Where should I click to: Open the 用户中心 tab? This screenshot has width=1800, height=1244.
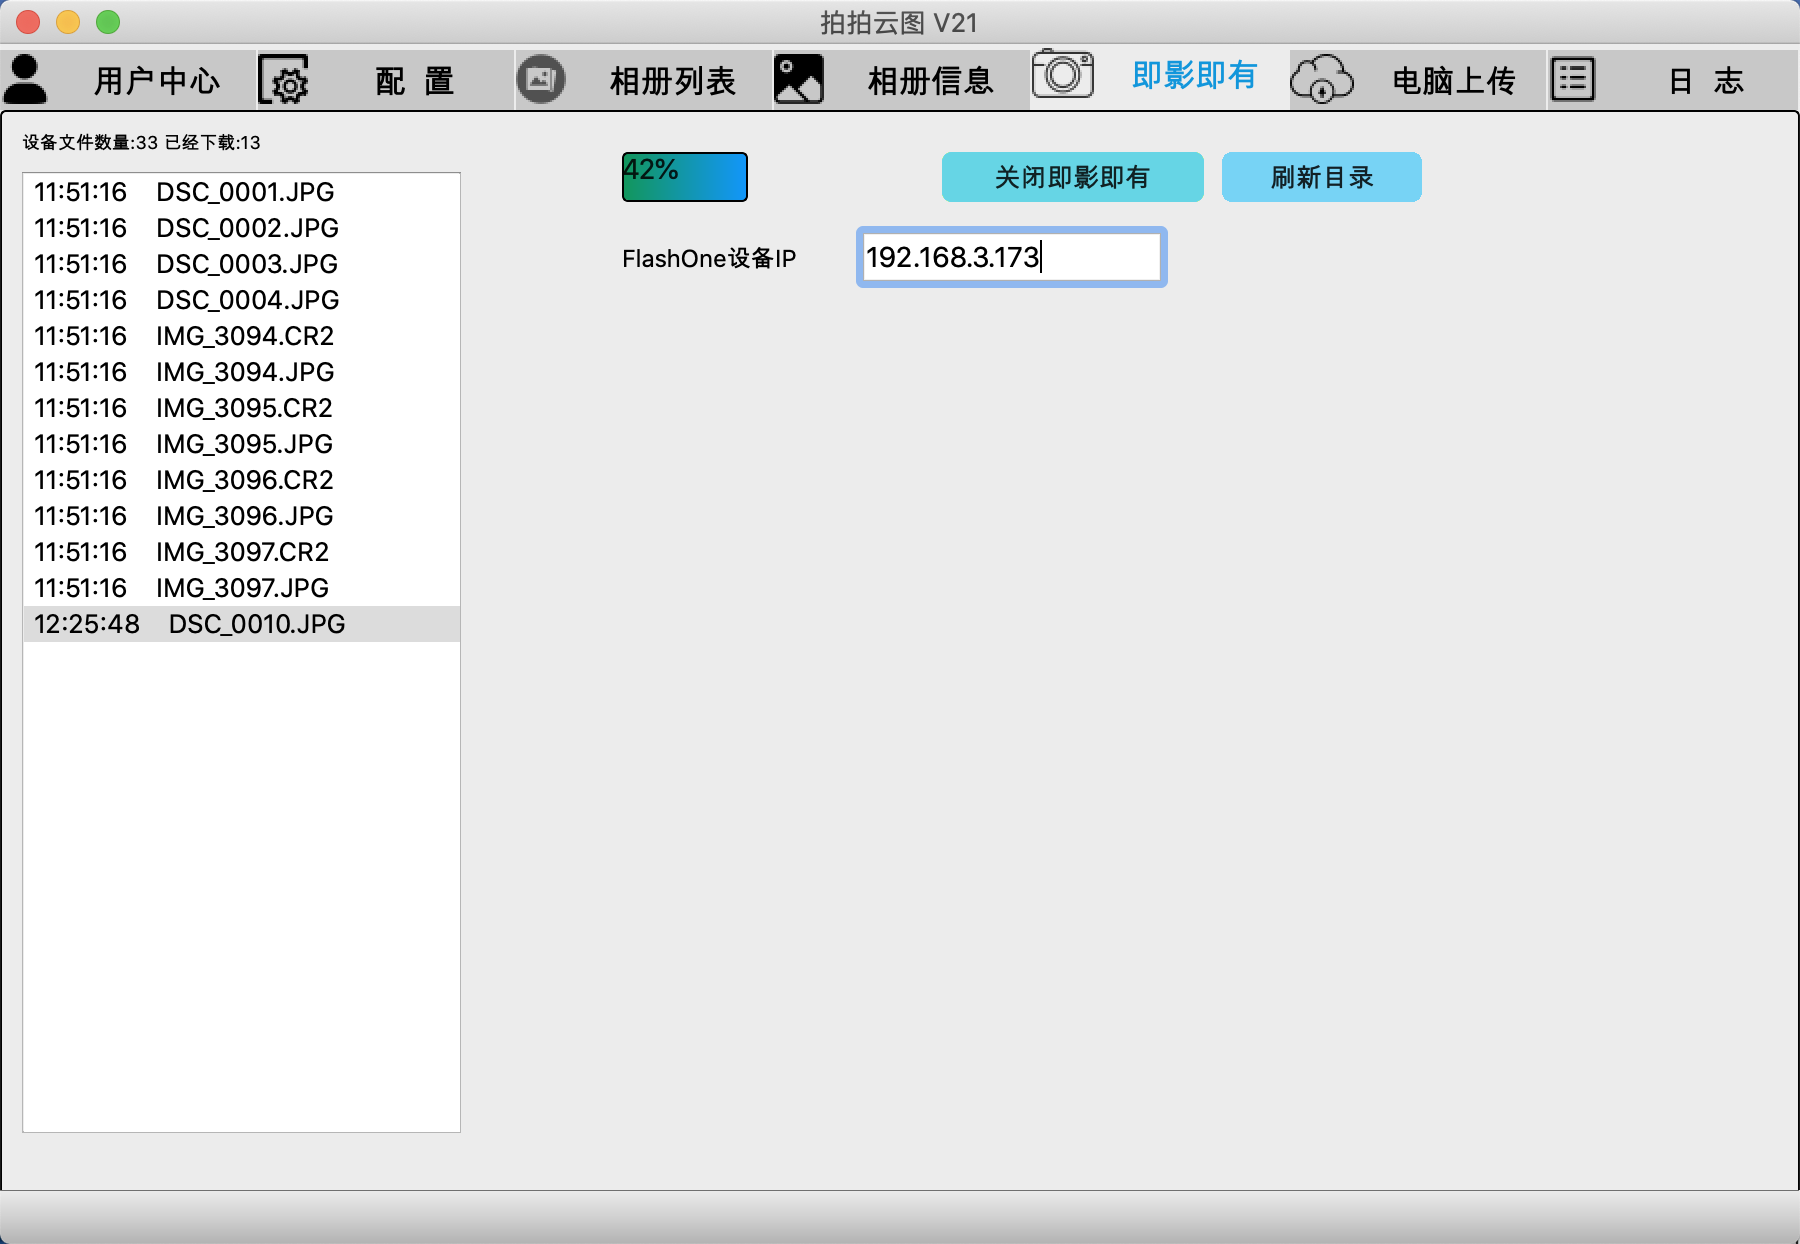tap(157, 81)
